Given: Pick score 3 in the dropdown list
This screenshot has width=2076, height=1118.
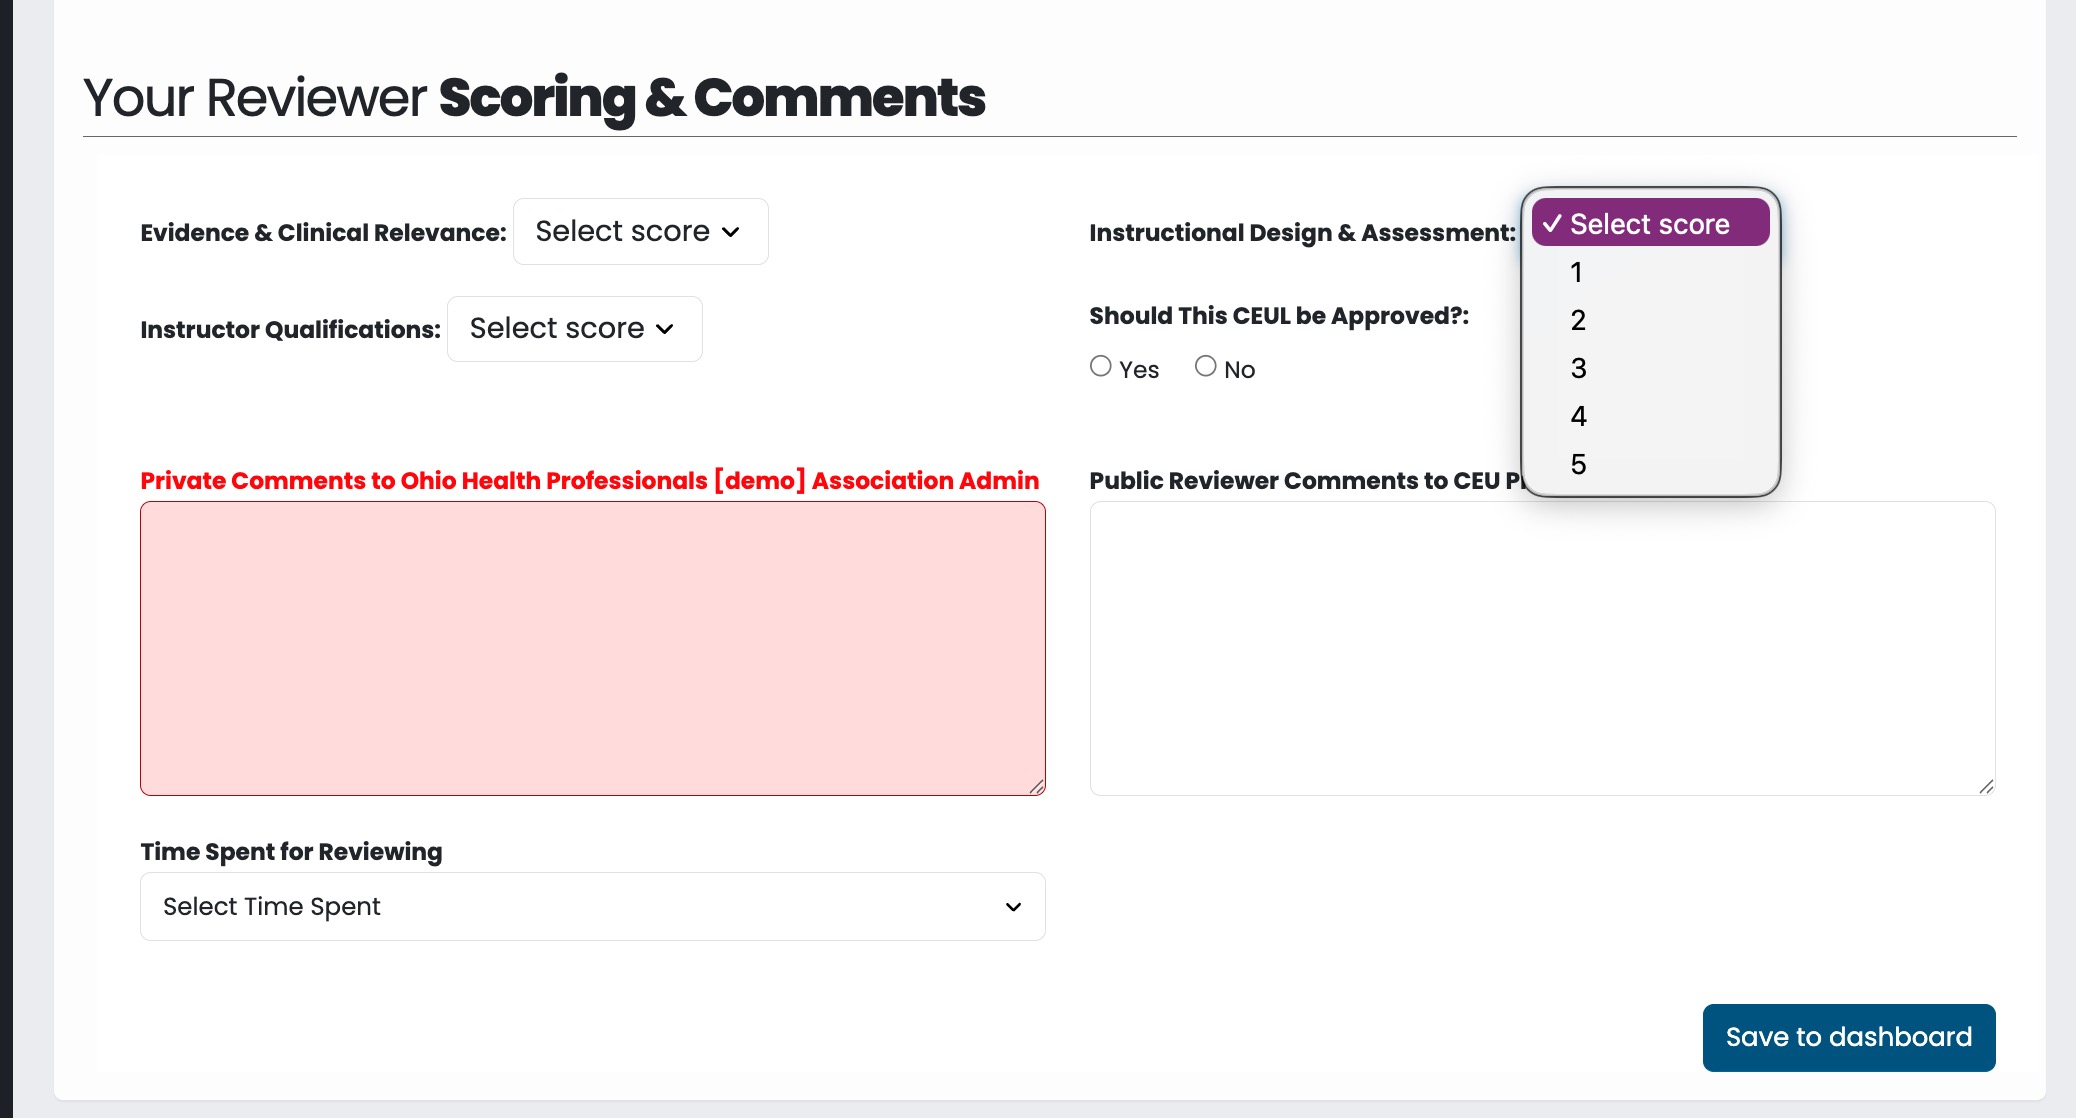Looking at the screenshot, I should 1578,368.
